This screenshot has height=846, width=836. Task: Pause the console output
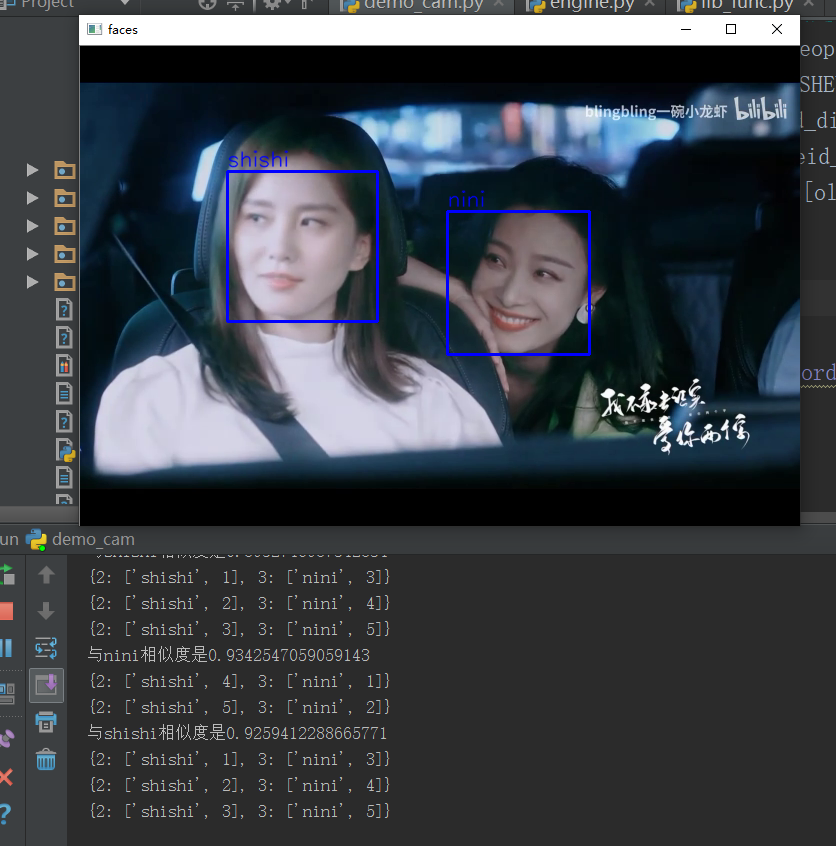tap(6, 648)
